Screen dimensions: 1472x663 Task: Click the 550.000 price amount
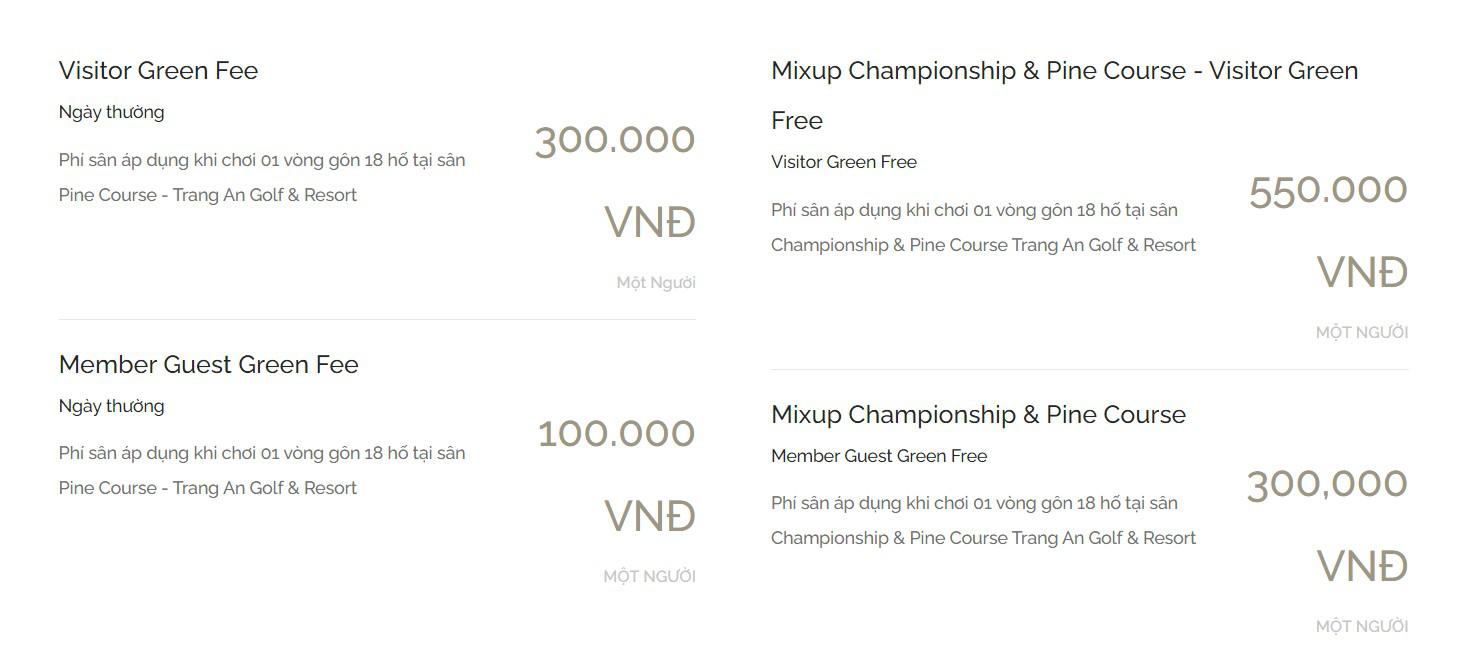click(1327, 190)
